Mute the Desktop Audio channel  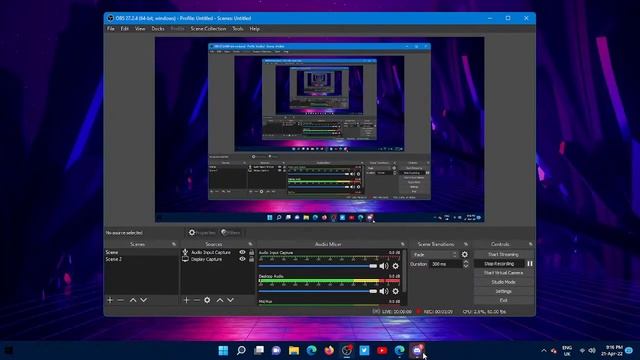[x=384, y=291]
